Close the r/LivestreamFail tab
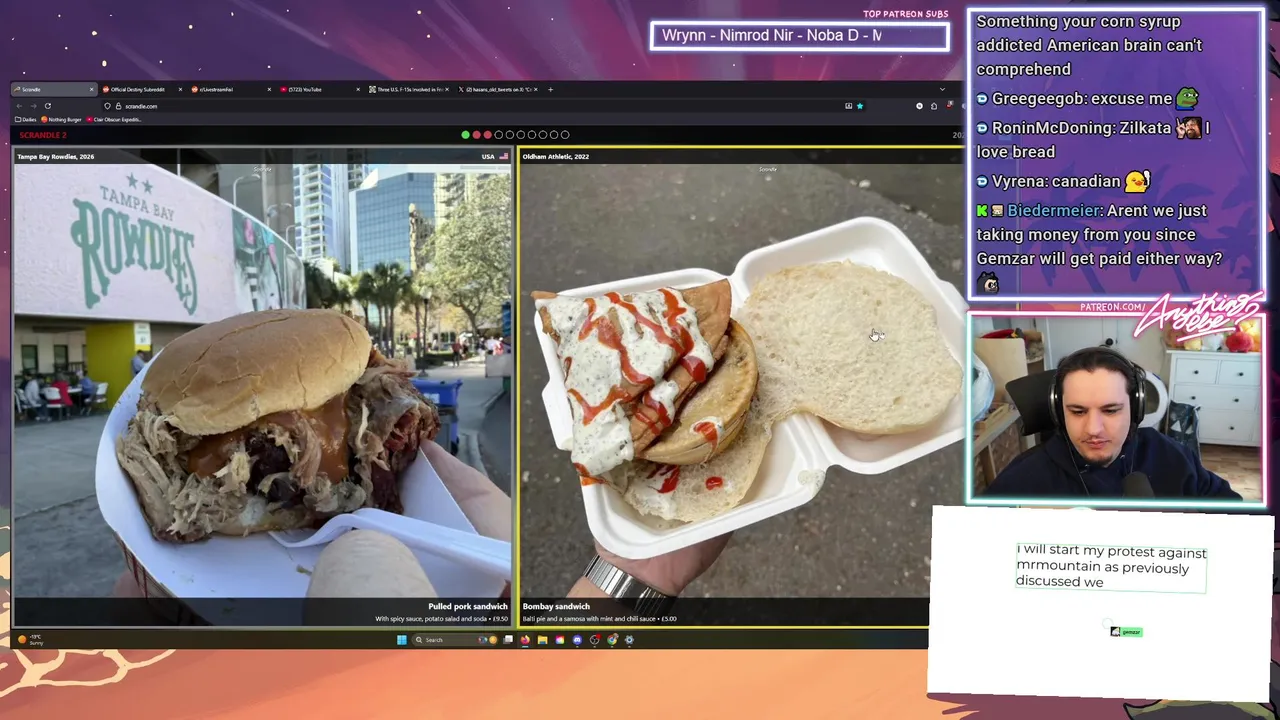Image resolution: width=1280 pixels, height=720 pixels. (x=268, y=89)
